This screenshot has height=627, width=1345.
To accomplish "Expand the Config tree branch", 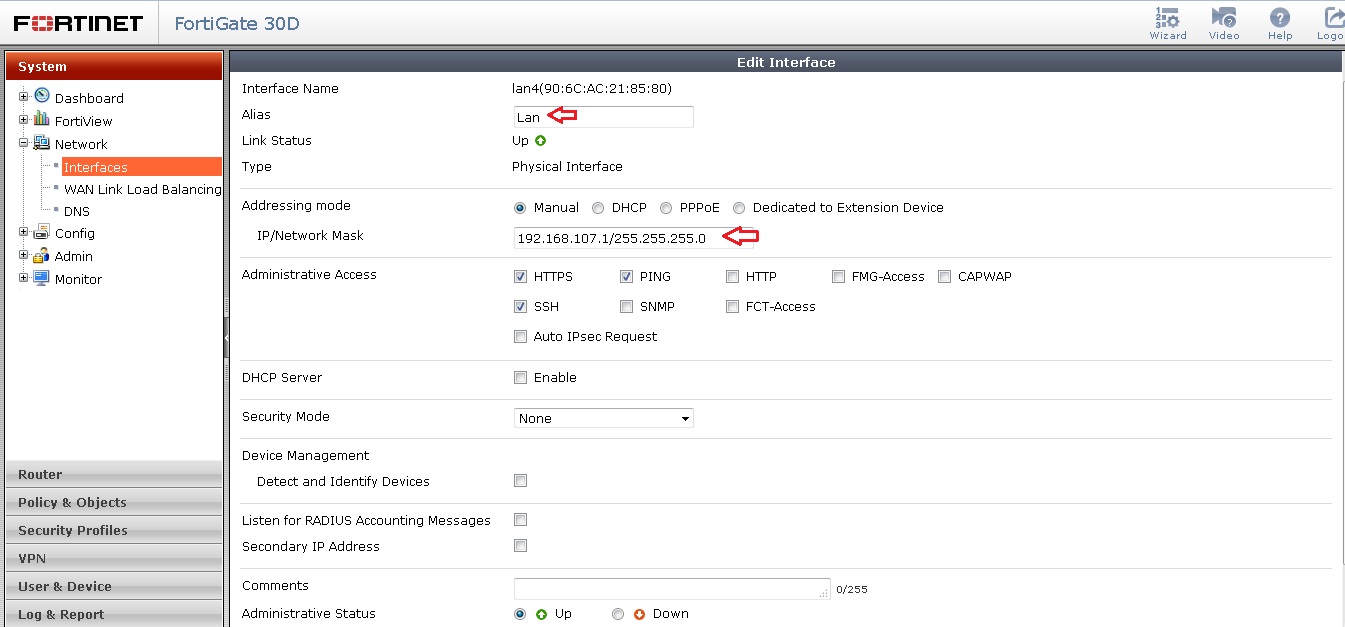I will click(22, 233).
